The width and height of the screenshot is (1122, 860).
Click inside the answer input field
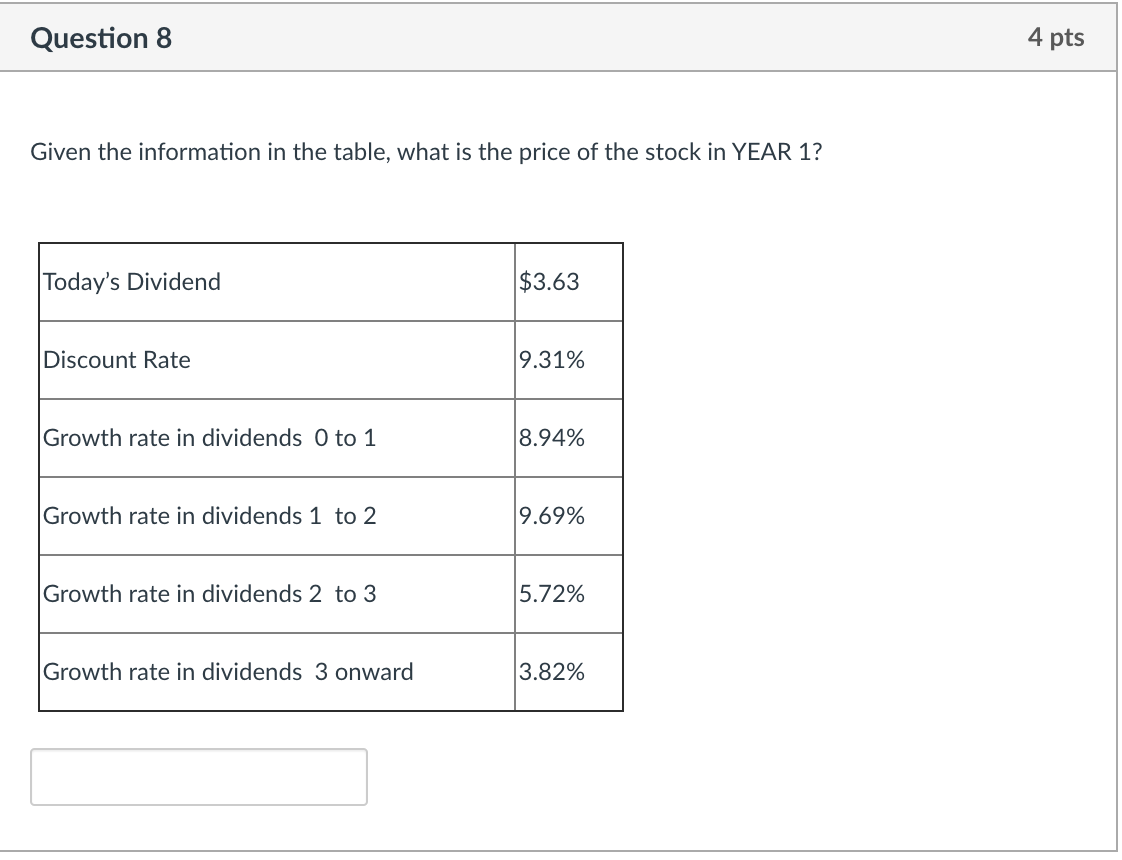pos(197,777)
